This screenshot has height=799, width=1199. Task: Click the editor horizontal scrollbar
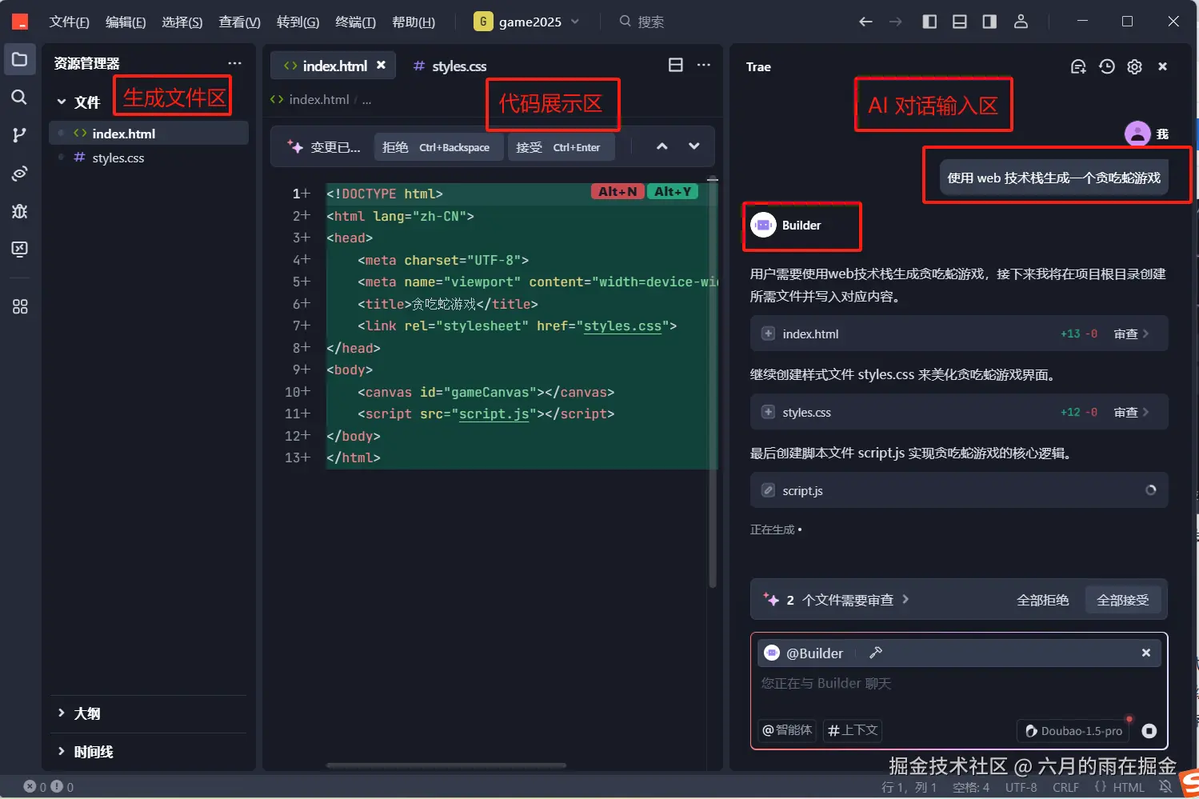coord(446,765)
